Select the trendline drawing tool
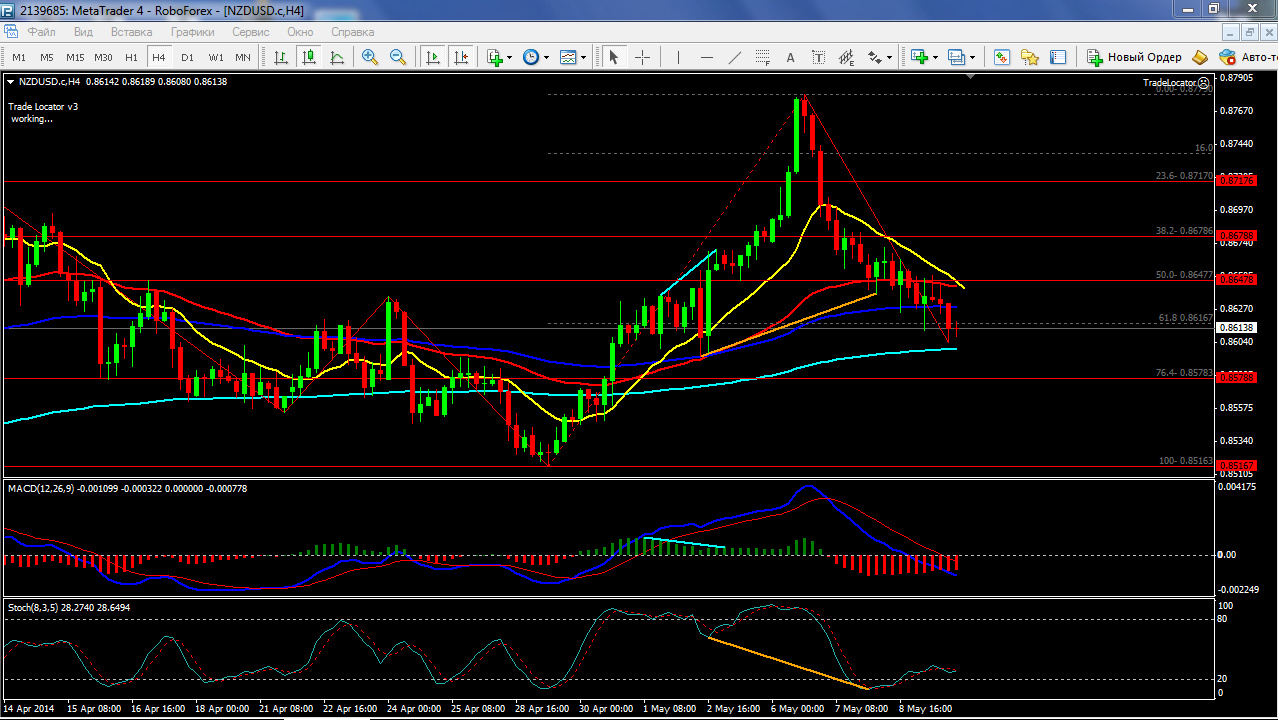The image size is (1278, 720). point(735,57)
